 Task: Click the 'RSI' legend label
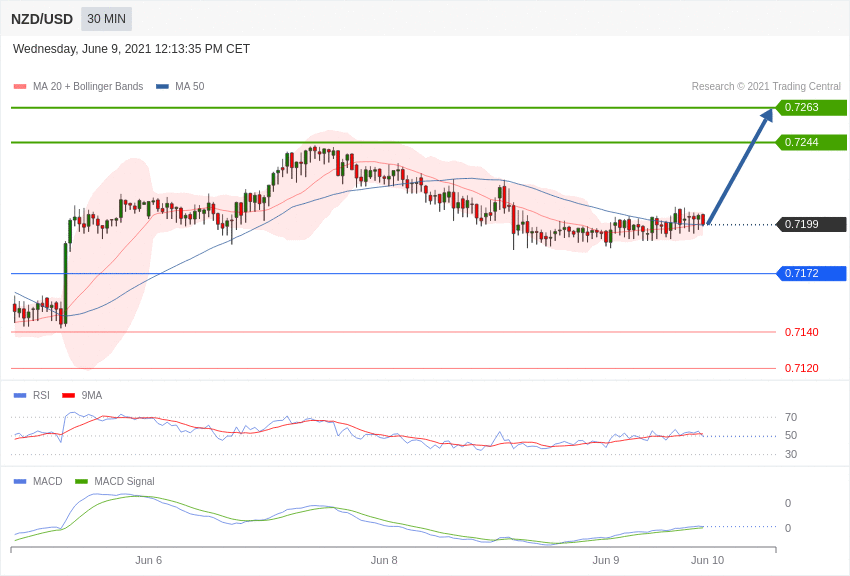[41, 396]
